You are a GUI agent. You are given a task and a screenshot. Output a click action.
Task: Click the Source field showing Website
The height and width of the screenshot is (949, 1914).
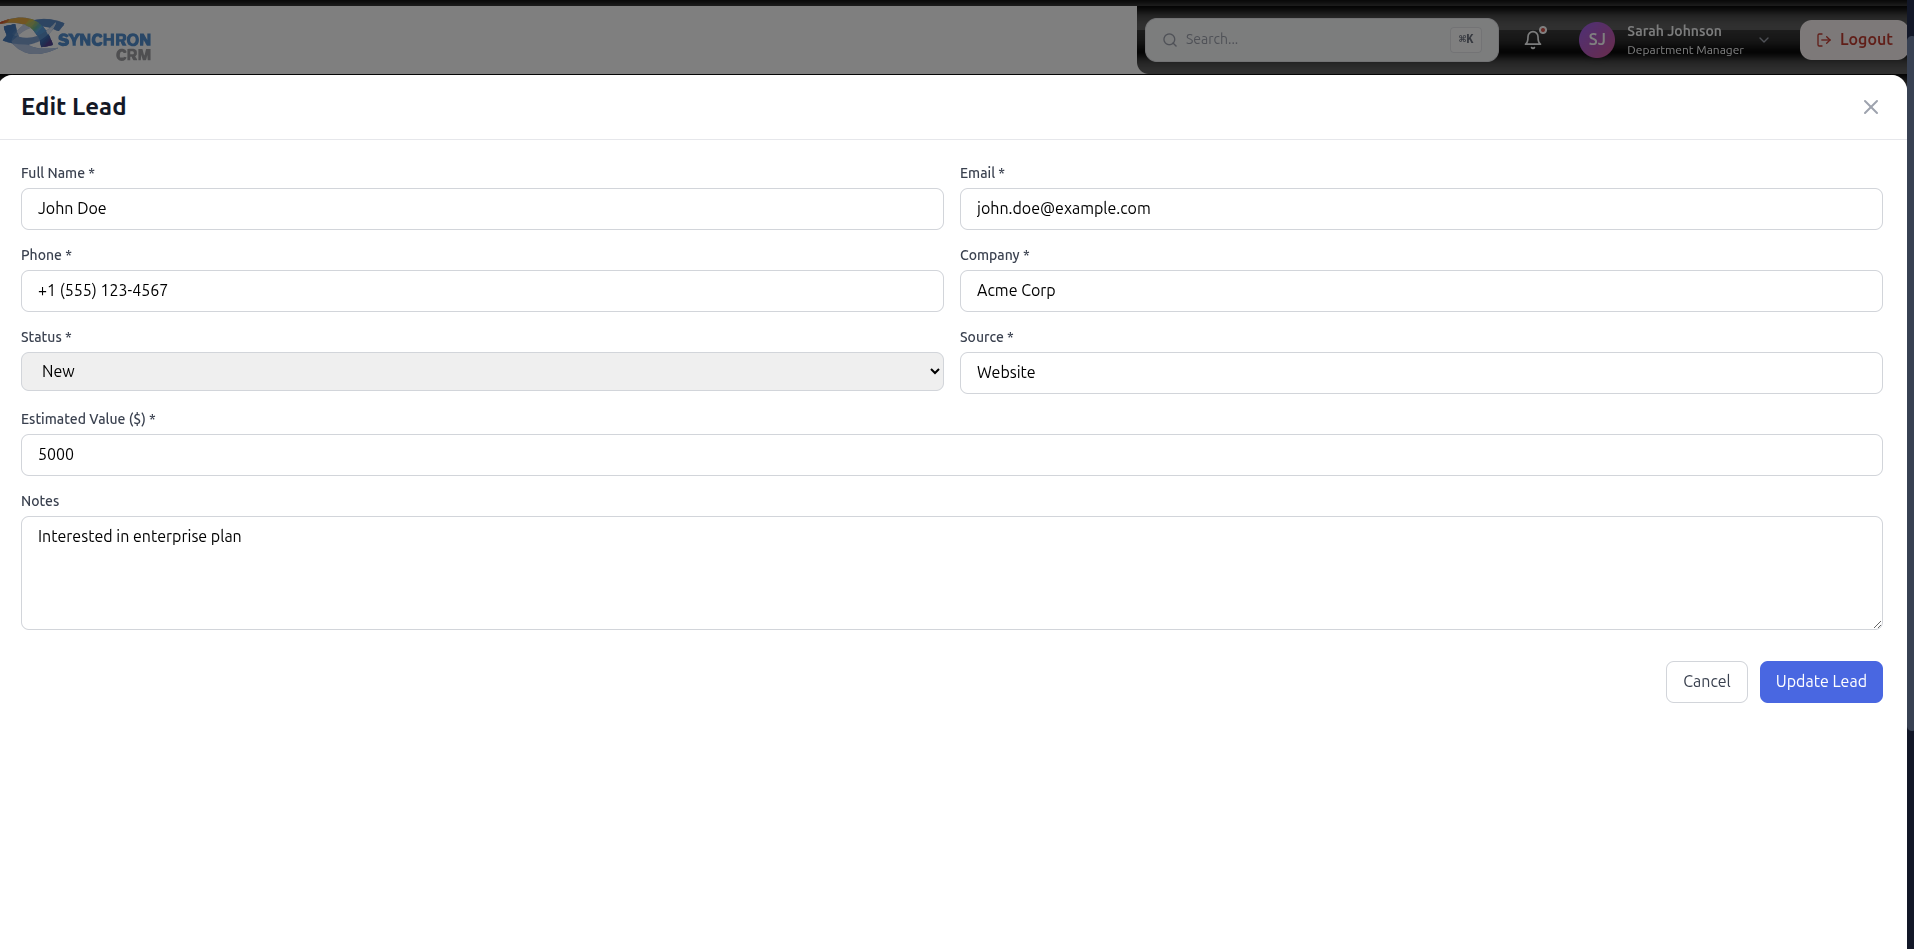[x=1420, y=373]
